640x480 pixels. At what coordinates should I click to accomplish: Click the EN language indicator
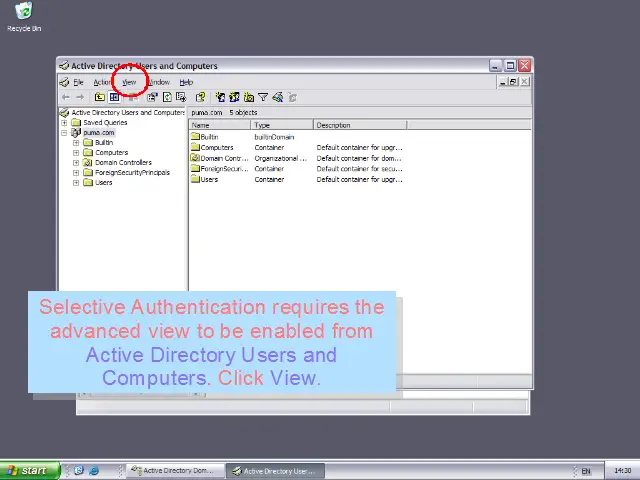(x=586, y=471)
